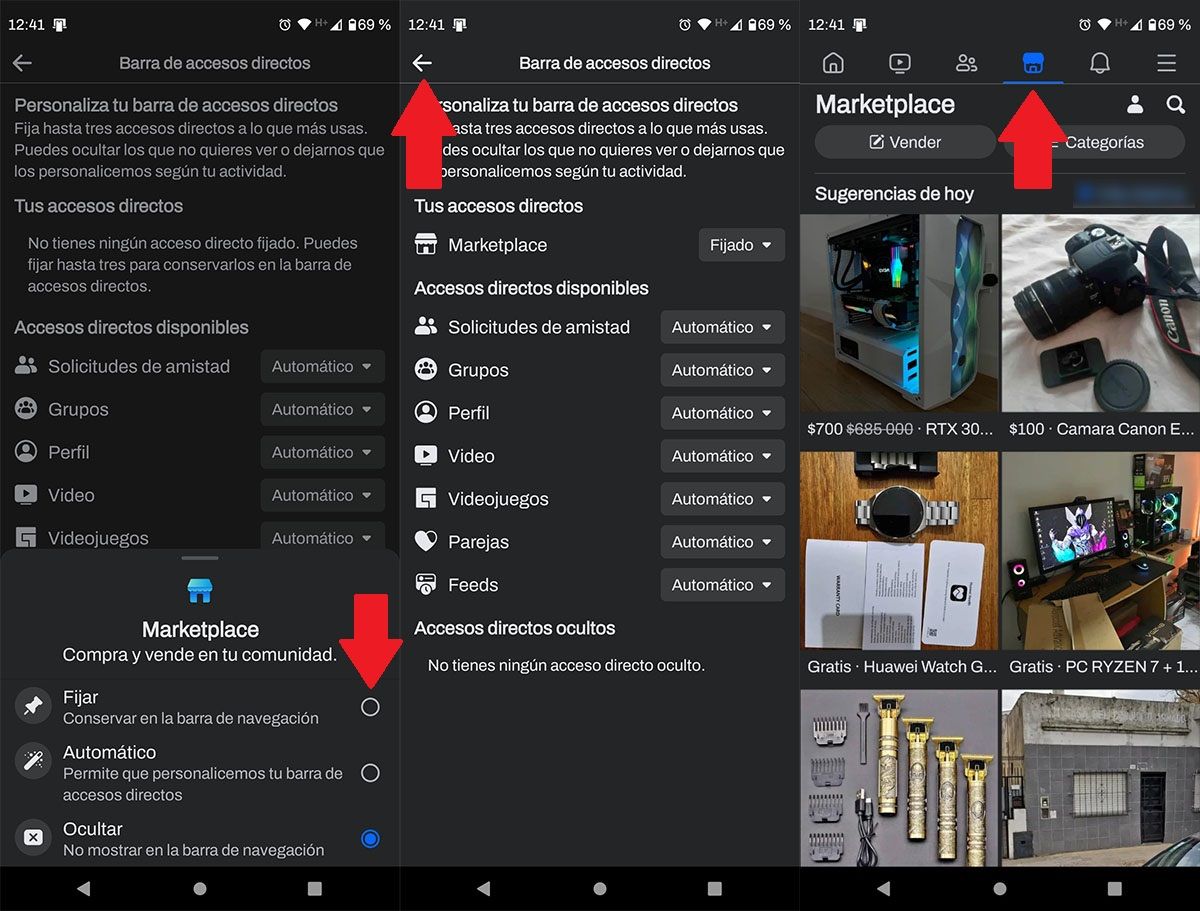Tap the Categorías button
1200x911 pixels.
(x=1093, y=142)
